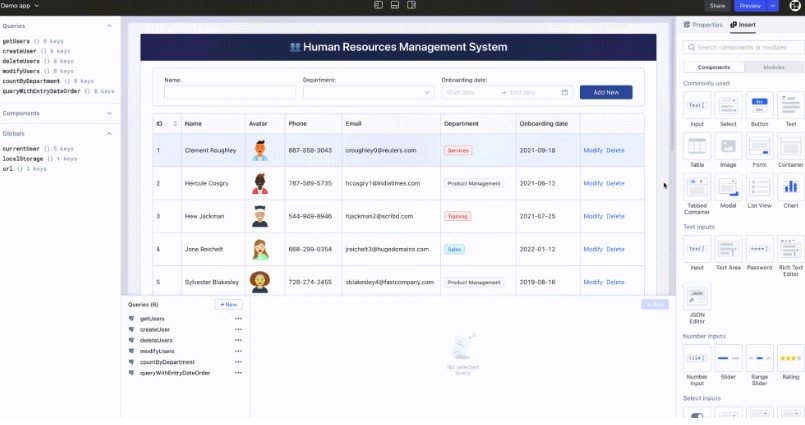Toggle the bottom panel layout icon
Viewport: 805px width, 425px height.
395,5
